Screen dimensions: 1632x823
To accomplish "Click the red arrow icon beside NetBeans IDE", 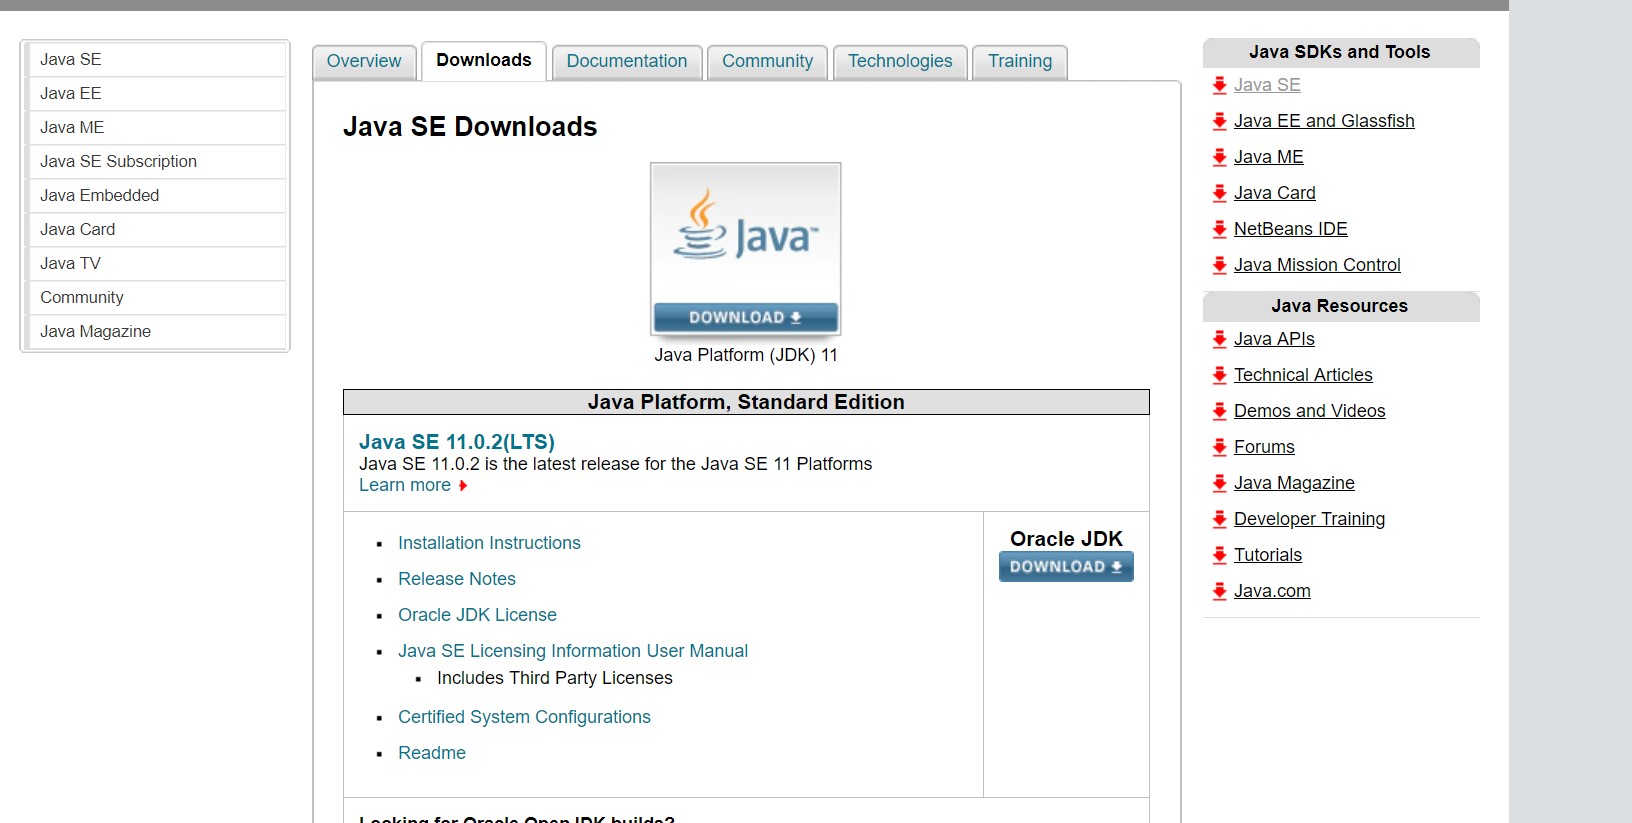I will [x=1219, y=230].
